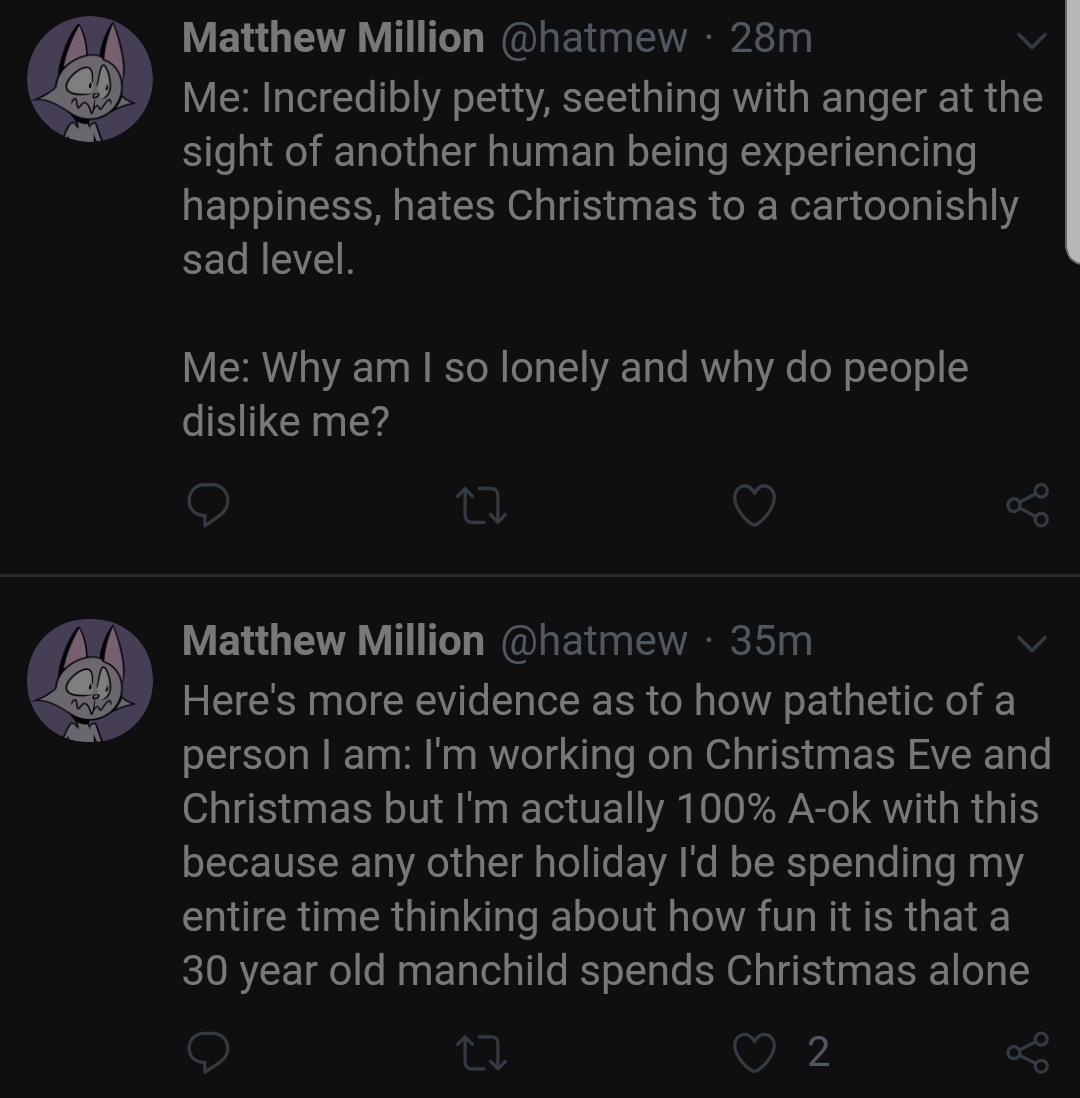Retweet the Christmas Eve working tweet
Viewport: 1080px width, 1098px height.
483,1052
